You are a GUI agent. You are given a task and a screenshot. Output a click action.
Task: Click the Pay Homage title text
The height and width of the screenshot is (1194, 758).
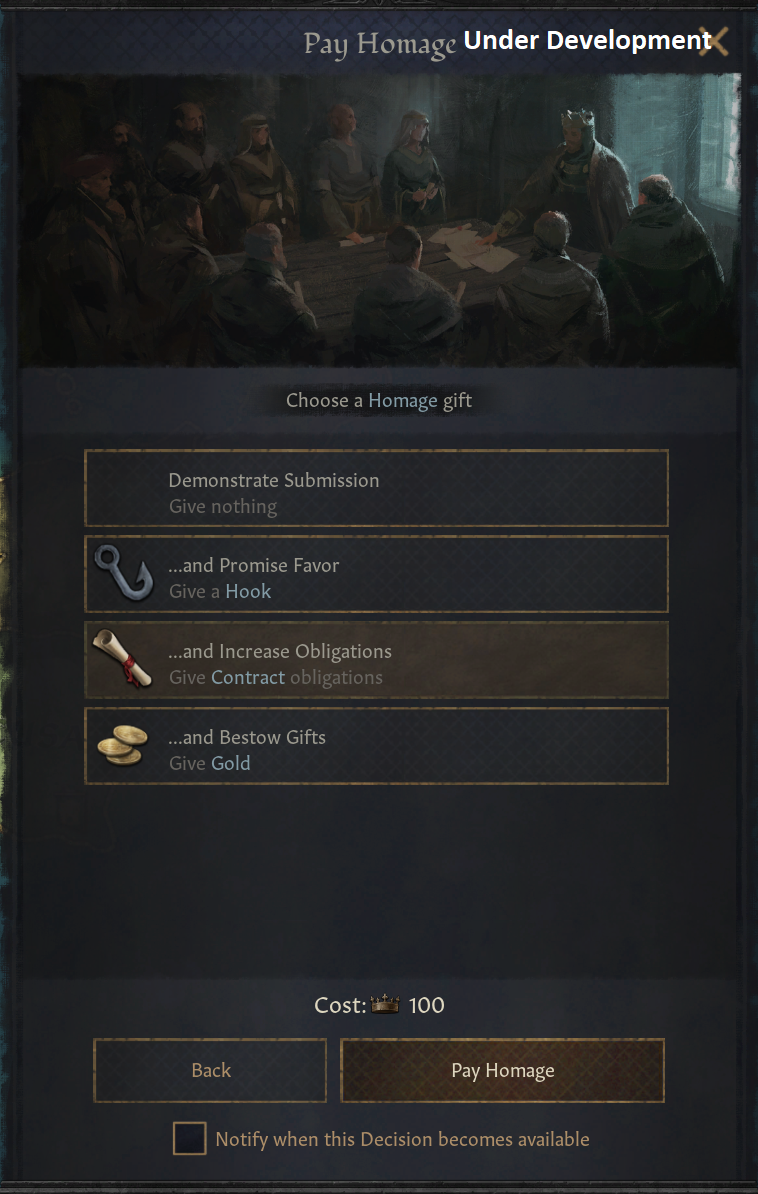(379, 44)
